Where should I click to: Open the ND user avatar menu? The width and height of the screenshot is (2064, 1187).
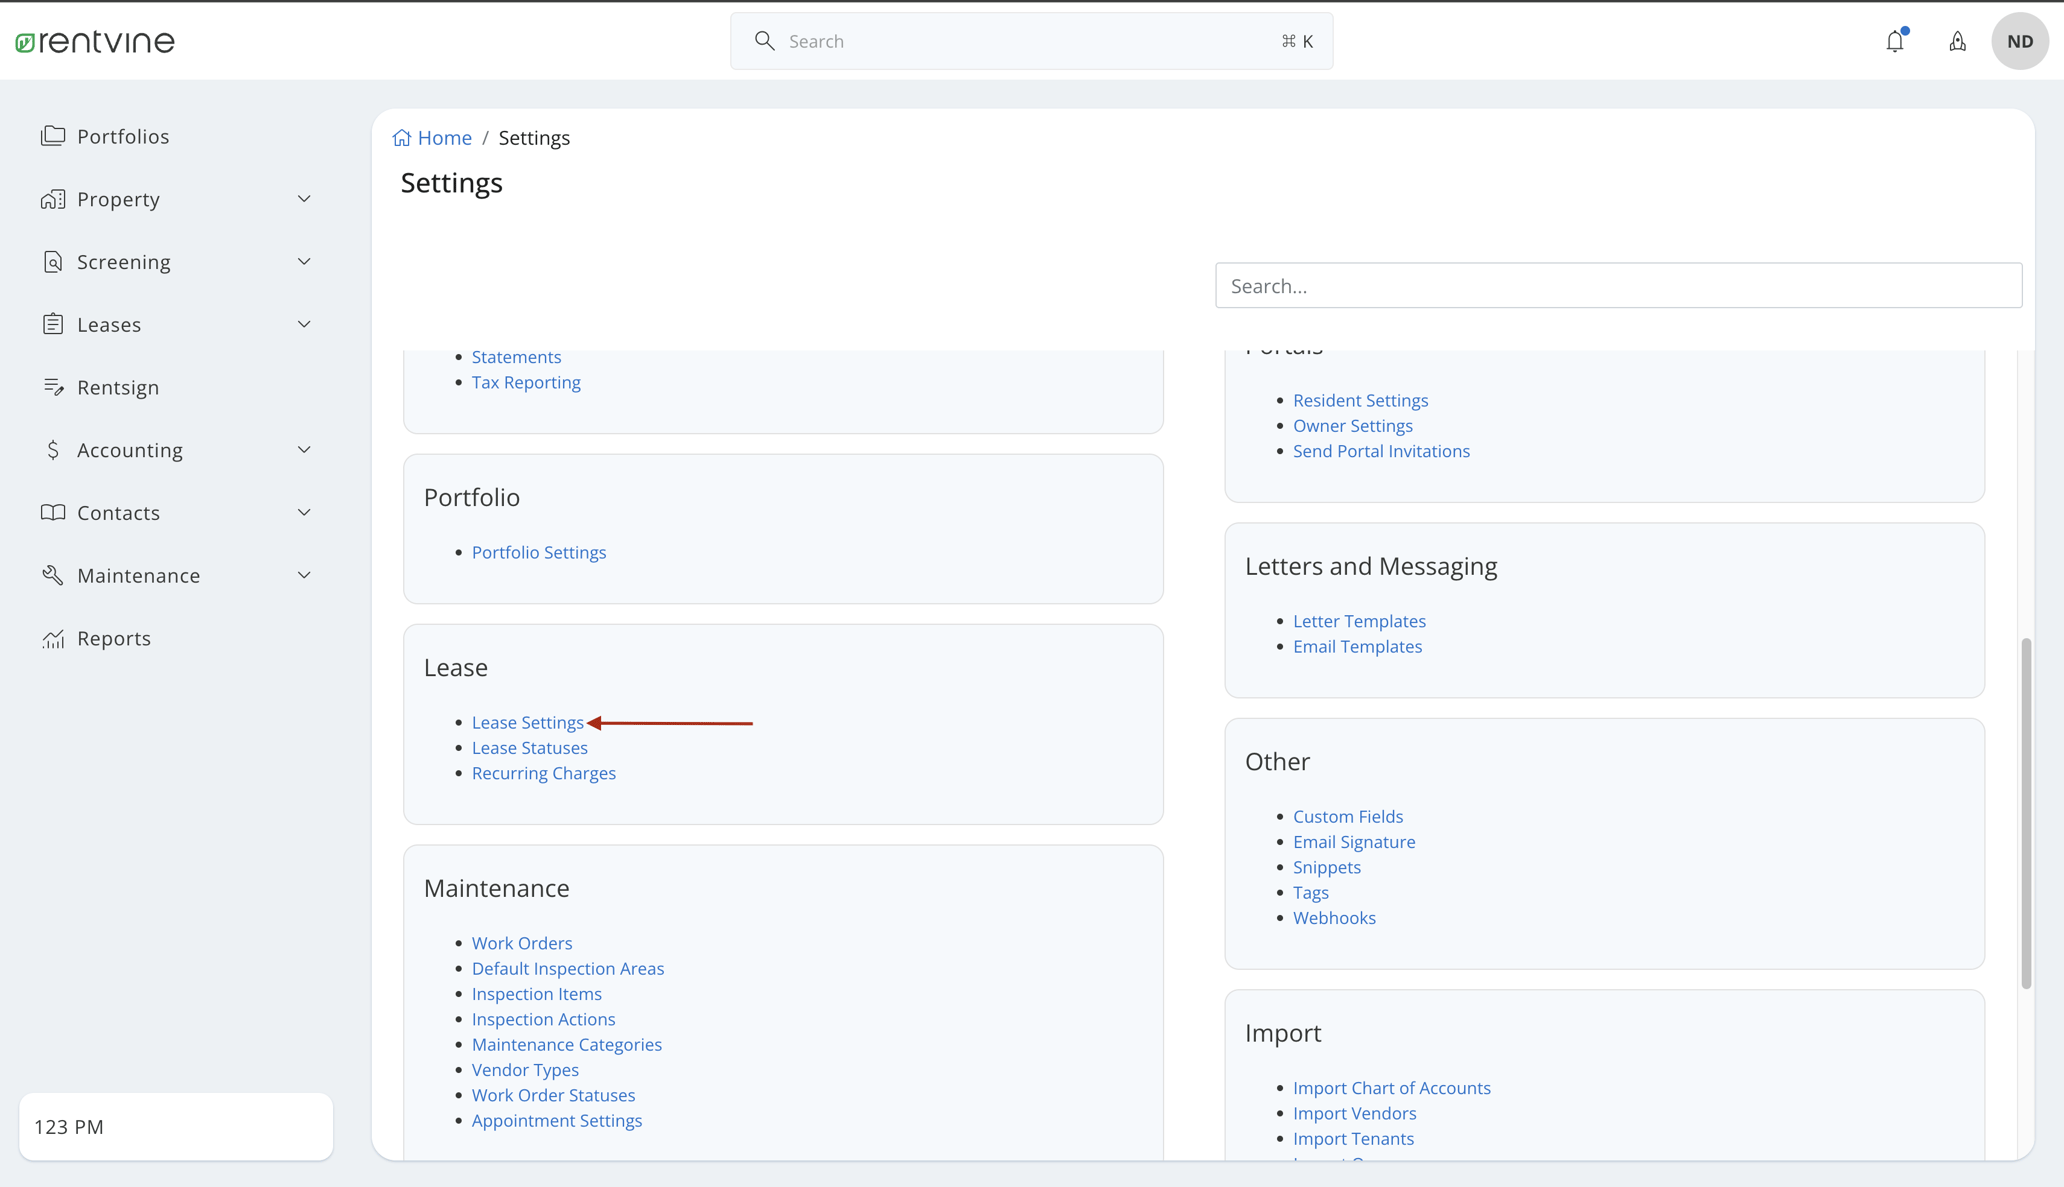point(2019,41)
